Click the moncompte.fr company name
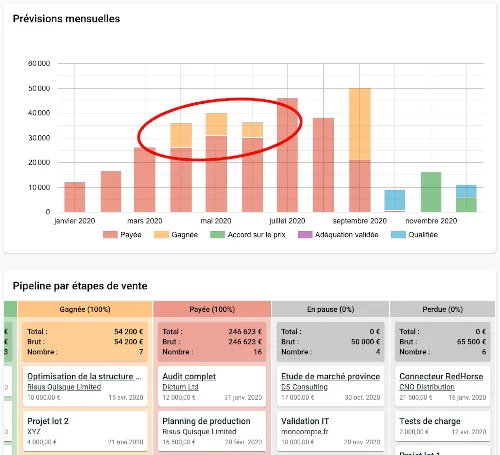This screenshot has width=500, height=455. point(305,432)
